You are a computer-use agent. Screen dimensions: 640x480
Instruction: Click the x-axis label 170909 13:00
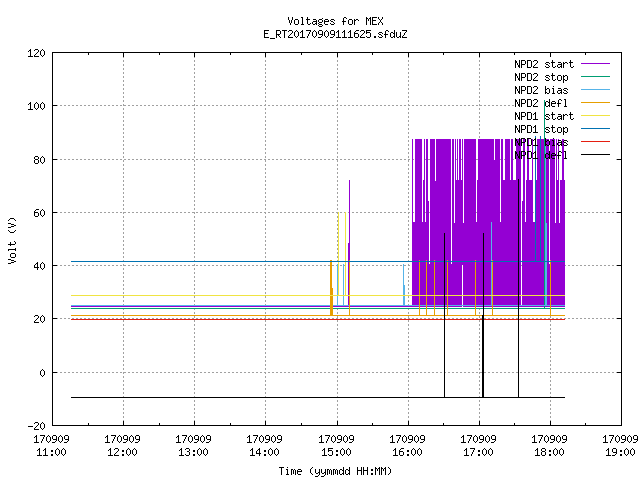(x=193, y=446)
